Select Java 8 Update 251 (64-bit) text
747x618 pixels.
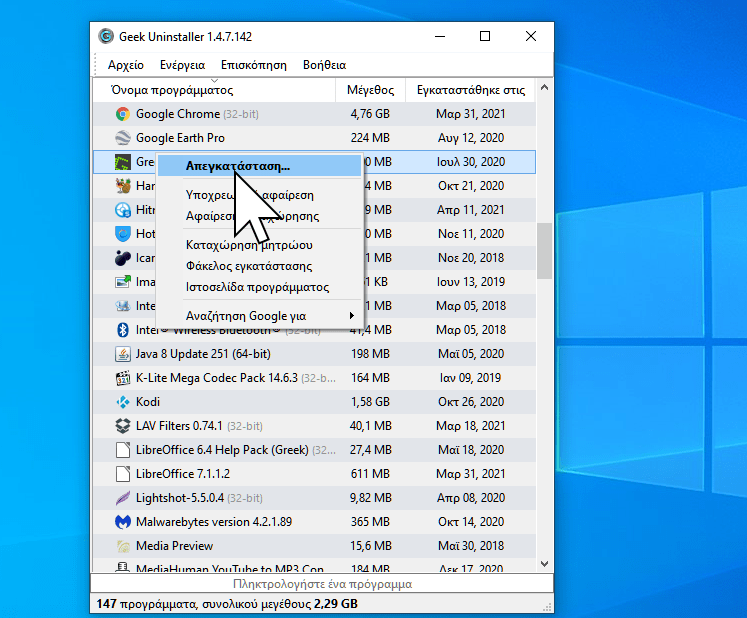[x=203, y=354]
